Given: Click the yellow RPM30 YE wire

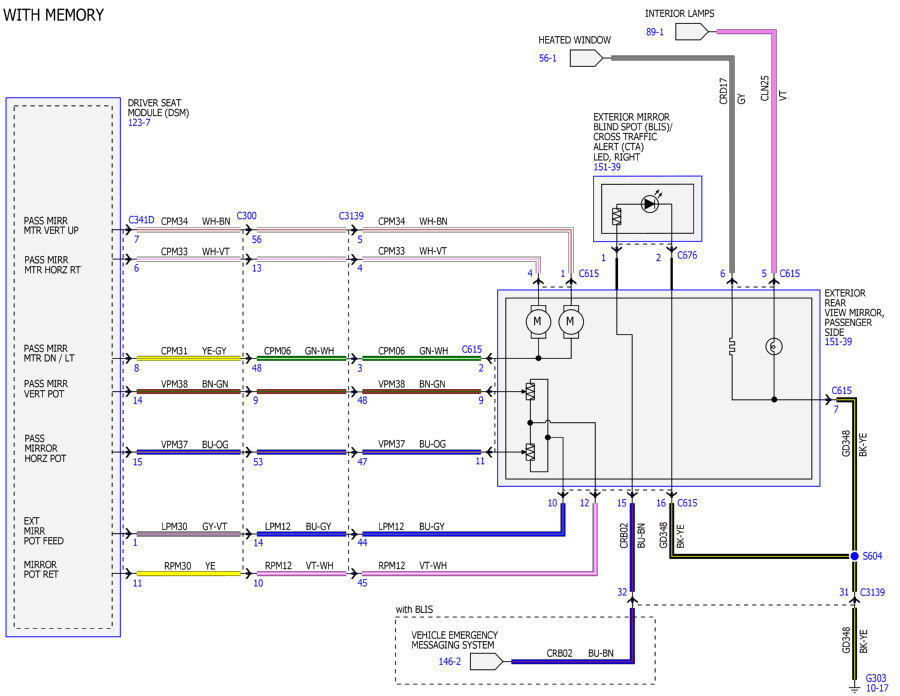Looking at the screenshot, I should pyautogui.click(x=188, y=573).
